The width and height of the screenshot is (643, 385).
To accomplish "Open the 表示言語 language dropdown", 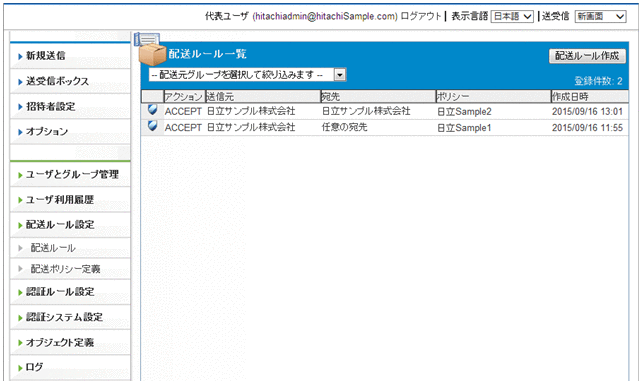I will click(512, 16).
